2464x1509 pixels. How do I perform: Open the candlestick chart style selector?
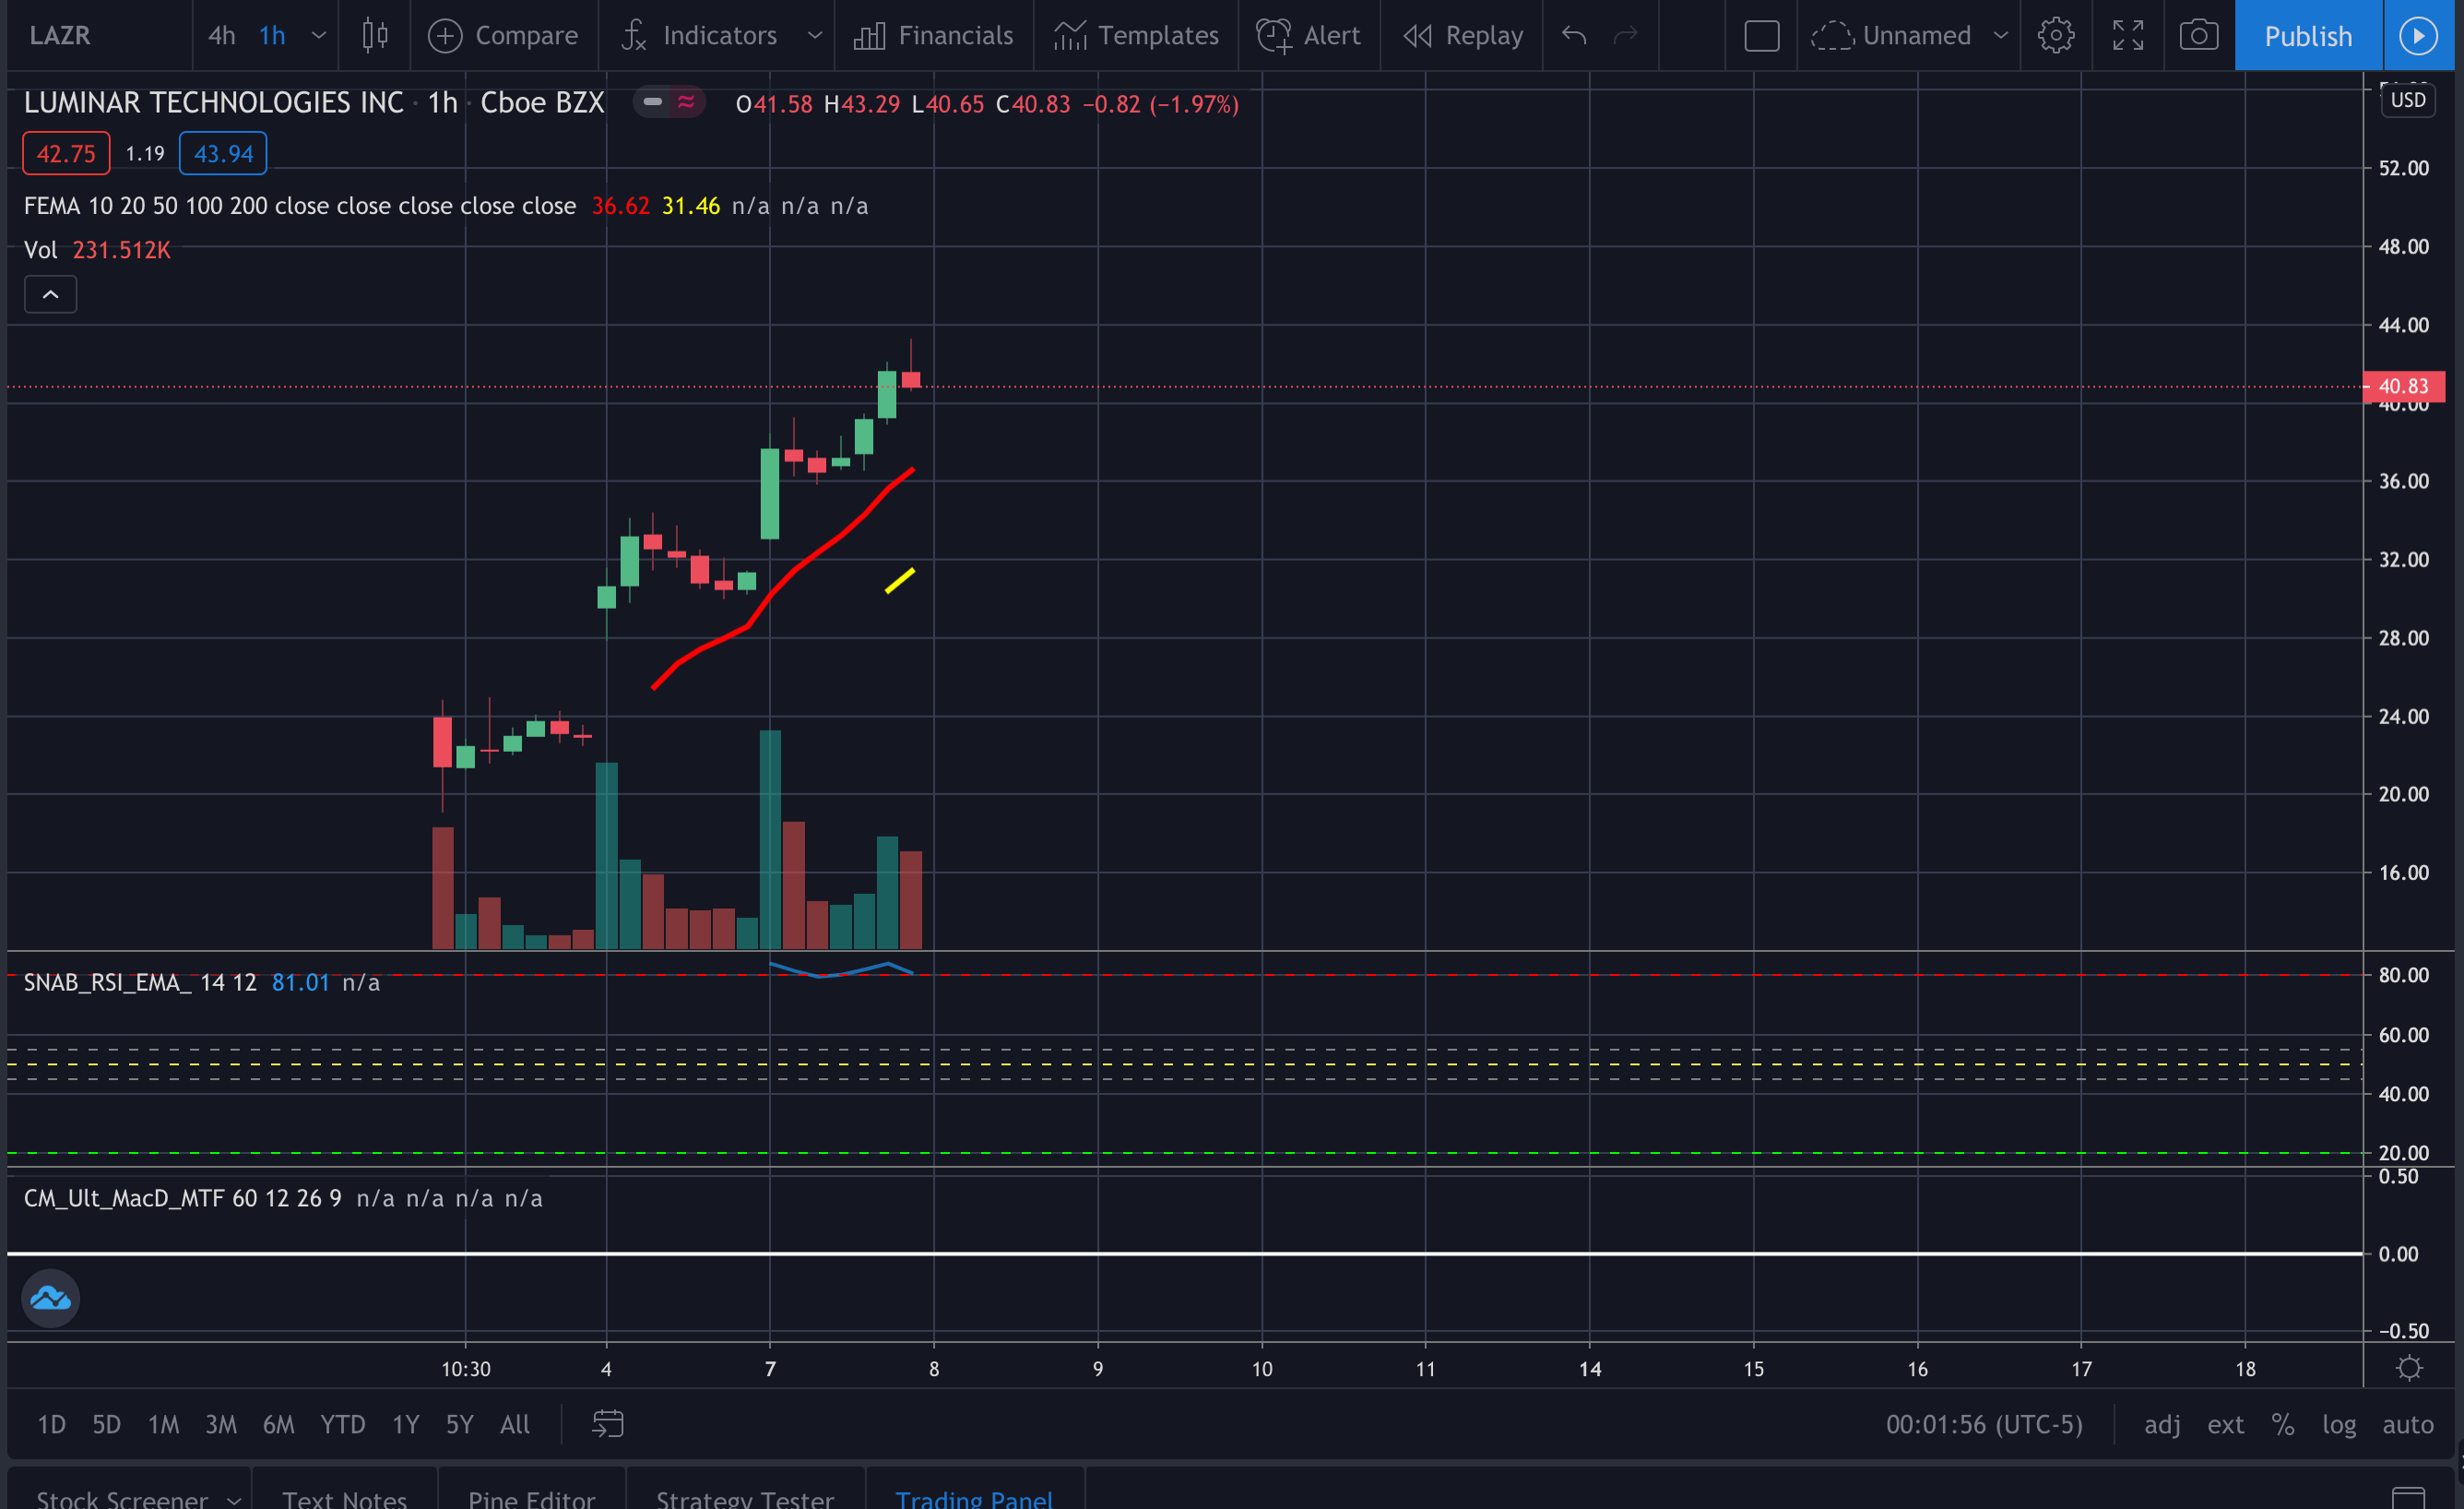coord(375,36)
